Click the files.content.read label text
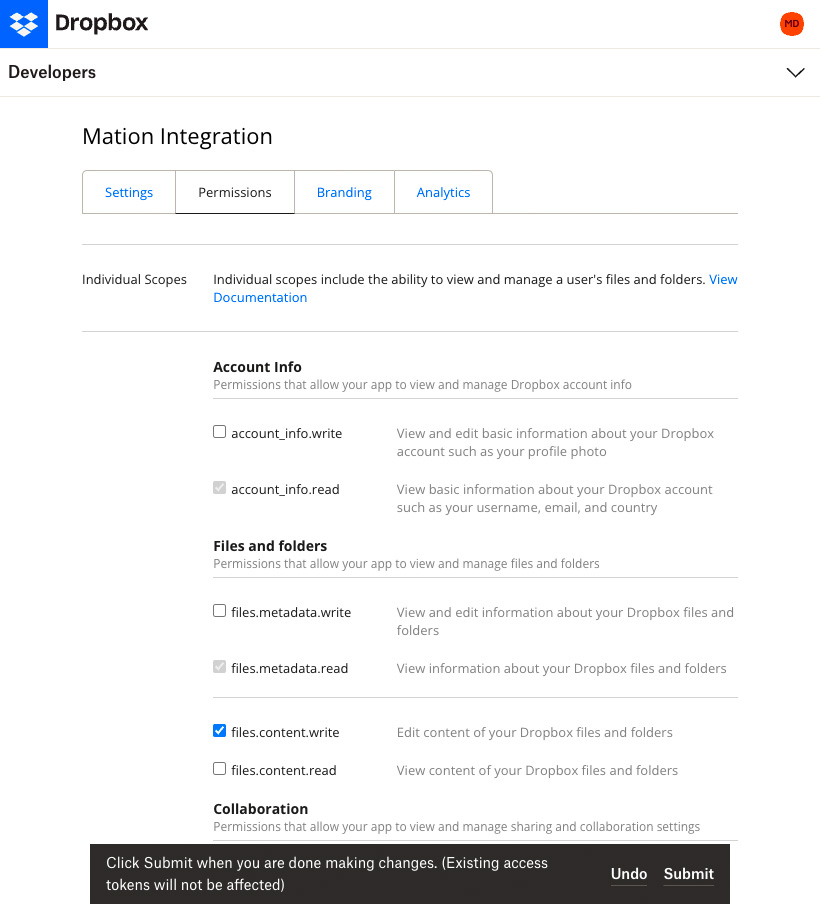Viewport: 820px width, 920px height. (284, 770)
